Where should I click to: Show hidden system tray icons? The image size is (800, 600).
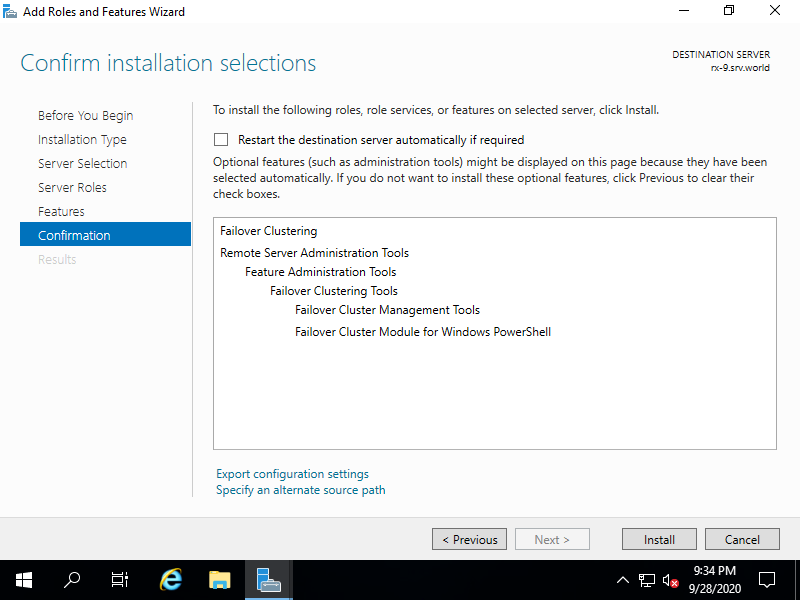(x=623, y=580)
